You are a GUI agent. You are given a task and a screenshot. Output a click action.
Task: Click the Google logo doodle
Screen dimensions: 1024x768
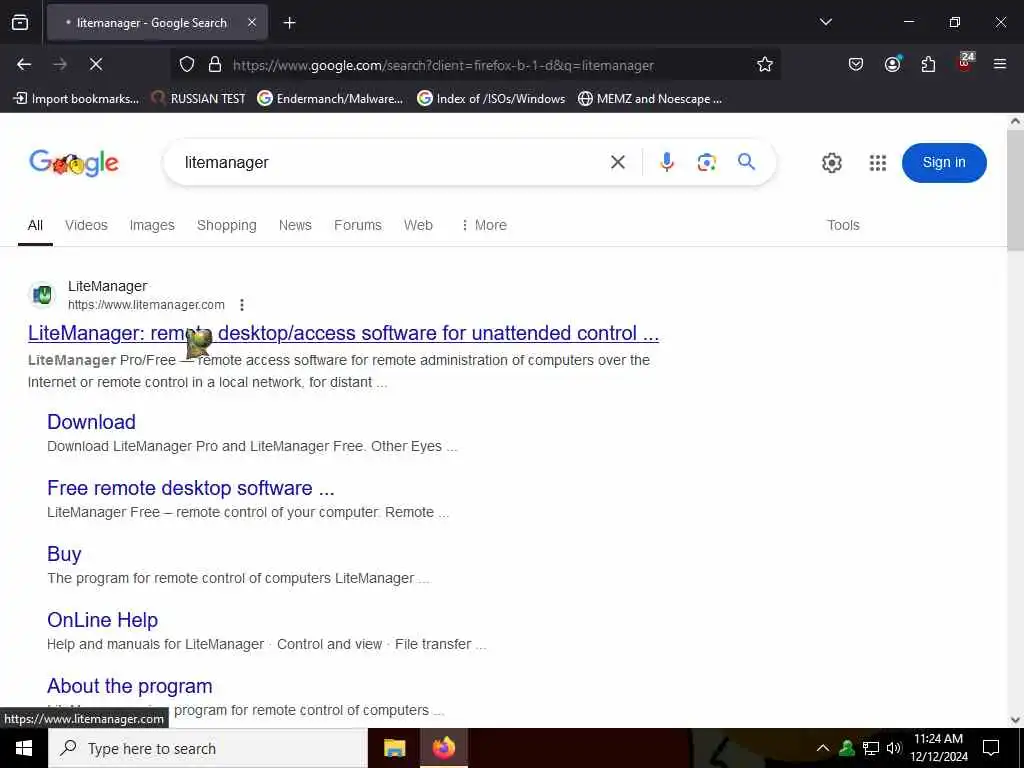74,163
